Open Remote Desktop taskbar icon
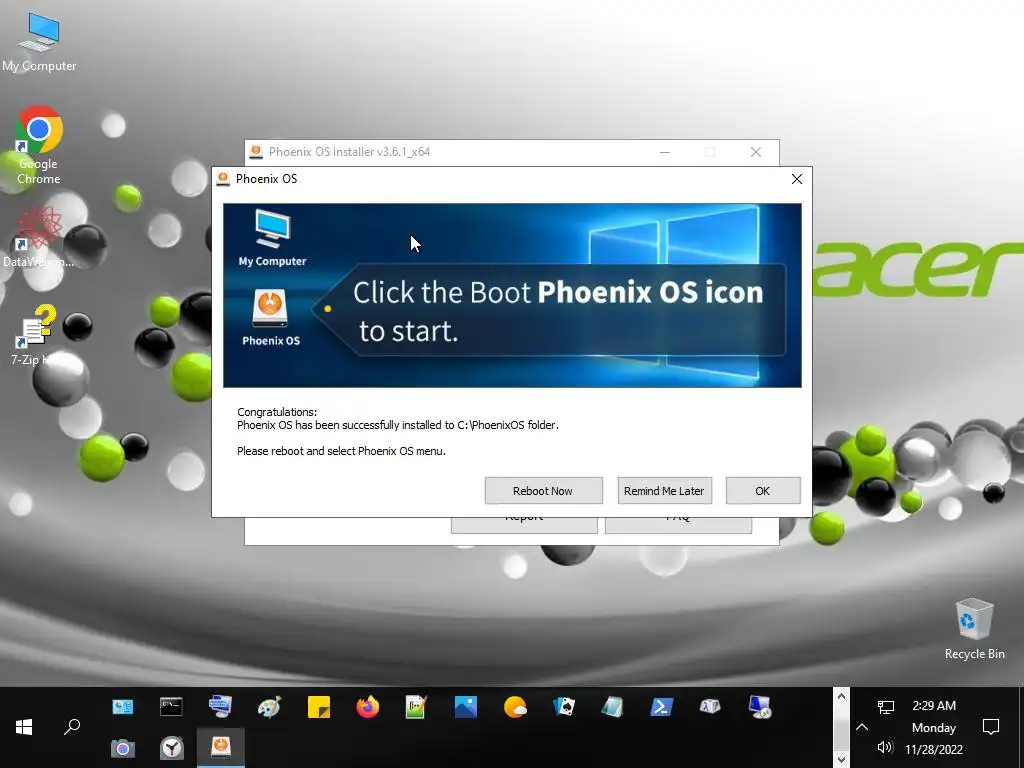Image resolution: width=1024 pixels, height=768 pixels. [760, 707]
